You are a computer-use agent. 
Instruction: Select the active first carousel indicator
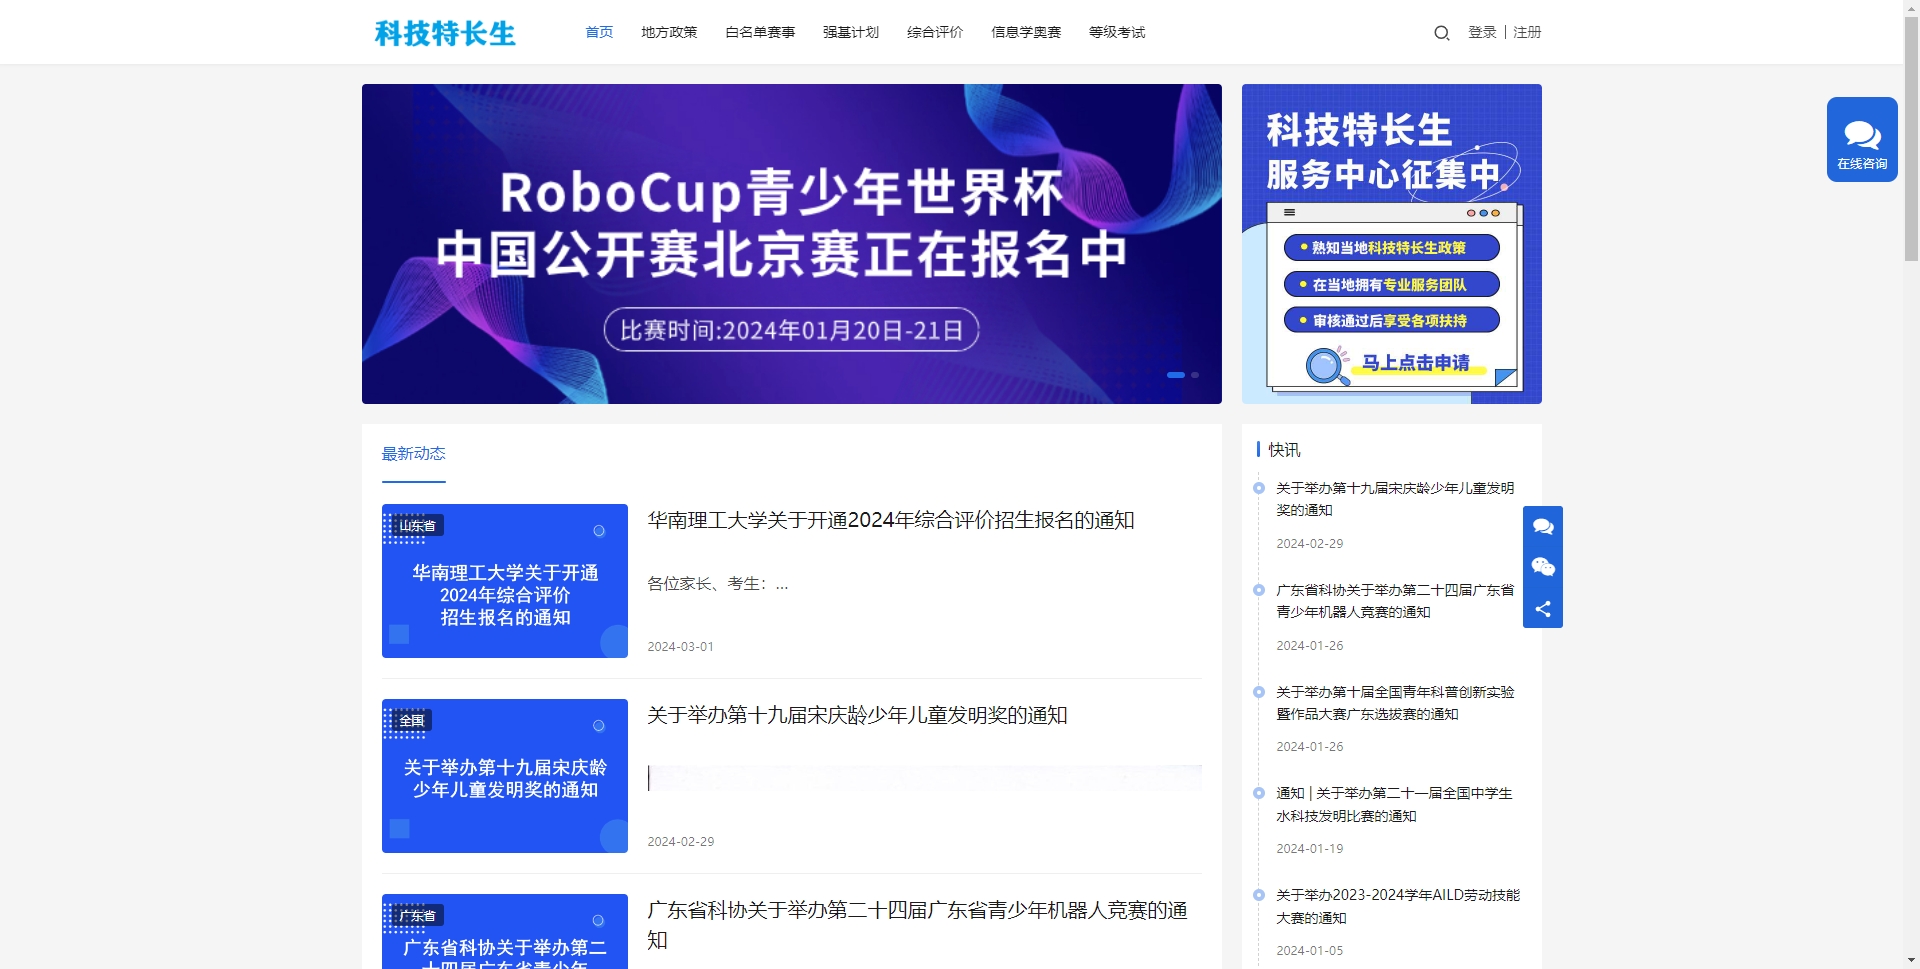point(1175,375)
